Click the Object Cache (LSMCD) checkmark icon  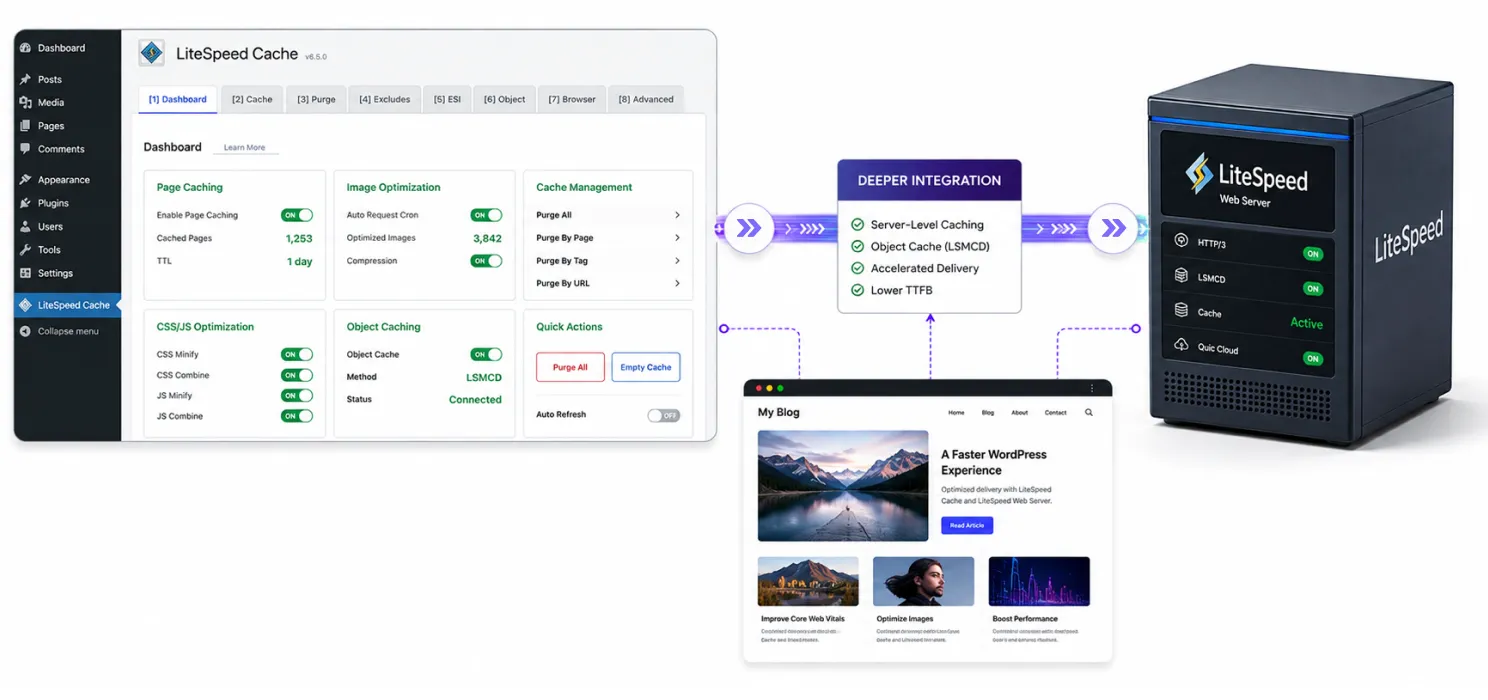[x=857, y=247]
